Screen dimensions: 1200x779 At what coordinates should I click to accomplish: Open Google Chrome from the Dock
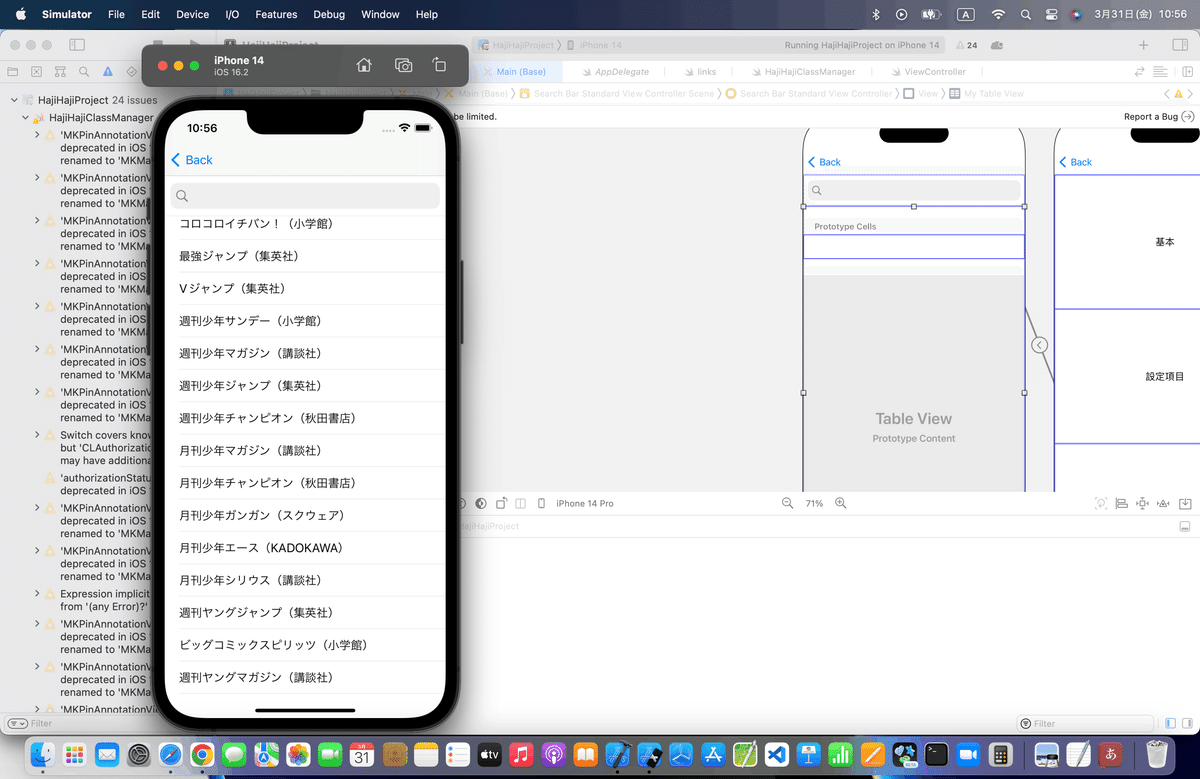(x=201, y=754)
